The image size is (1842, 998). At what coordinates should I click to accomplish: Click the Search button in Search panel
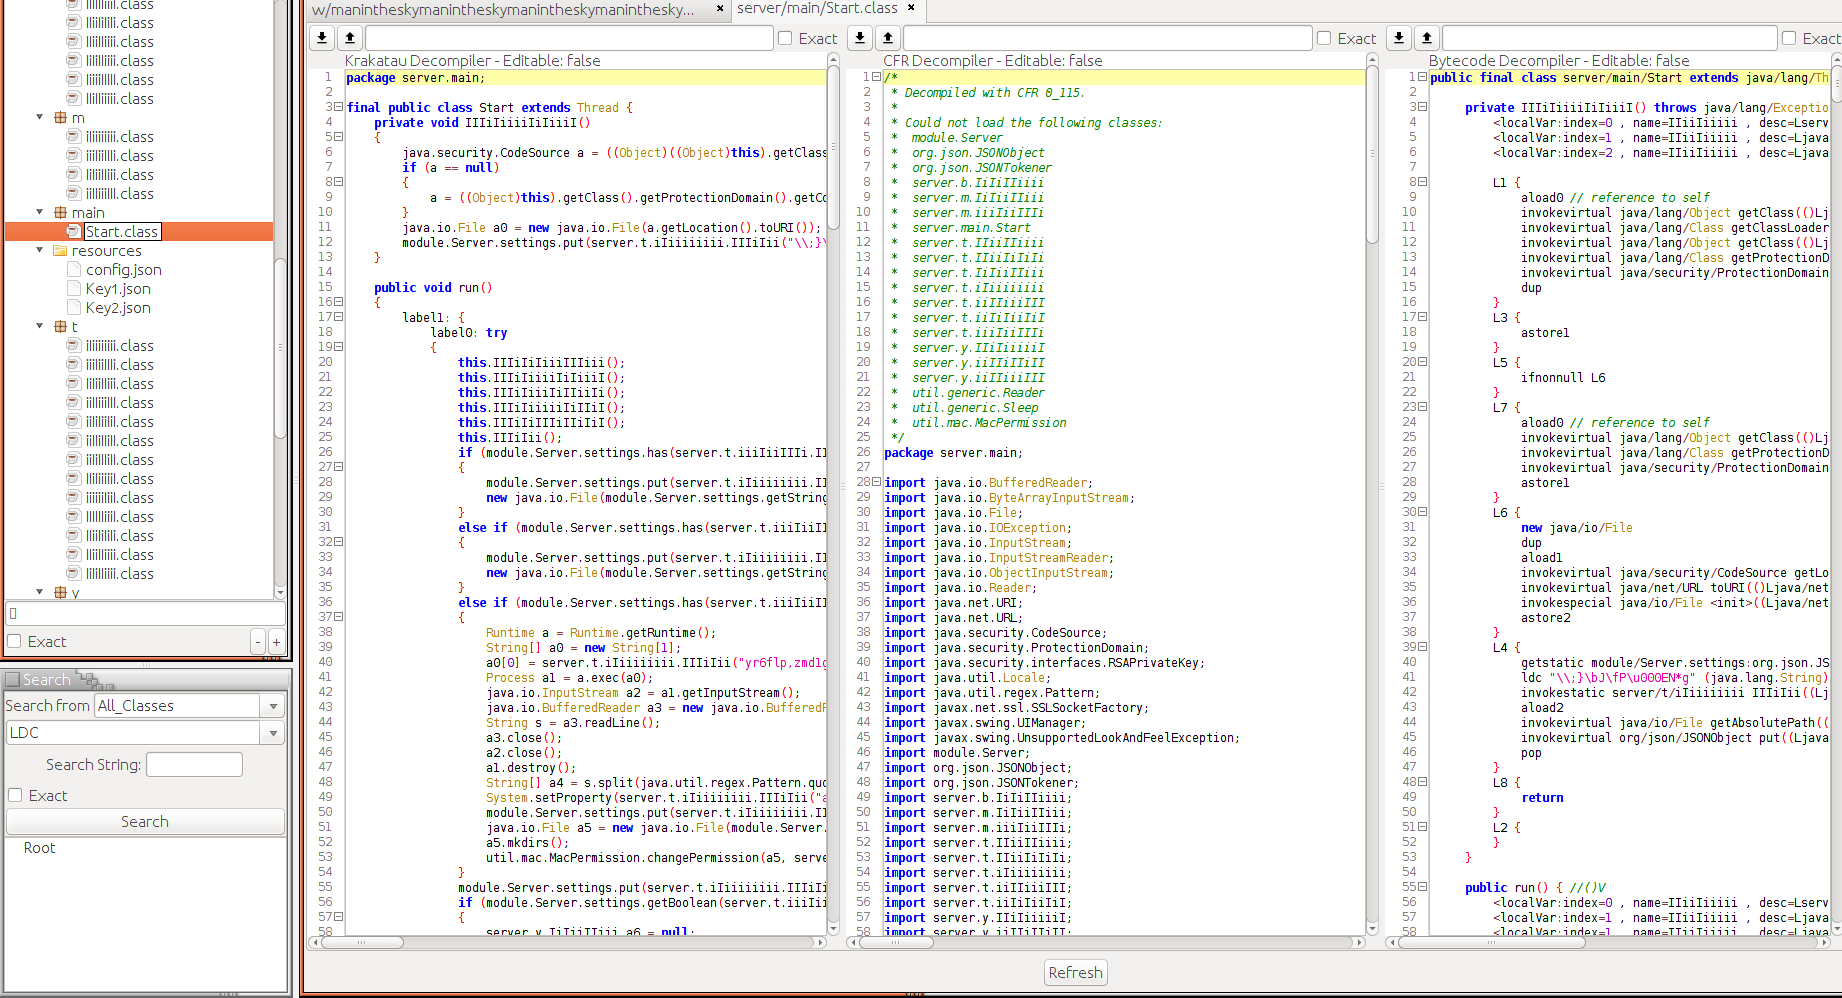click(x=145, y=822)
